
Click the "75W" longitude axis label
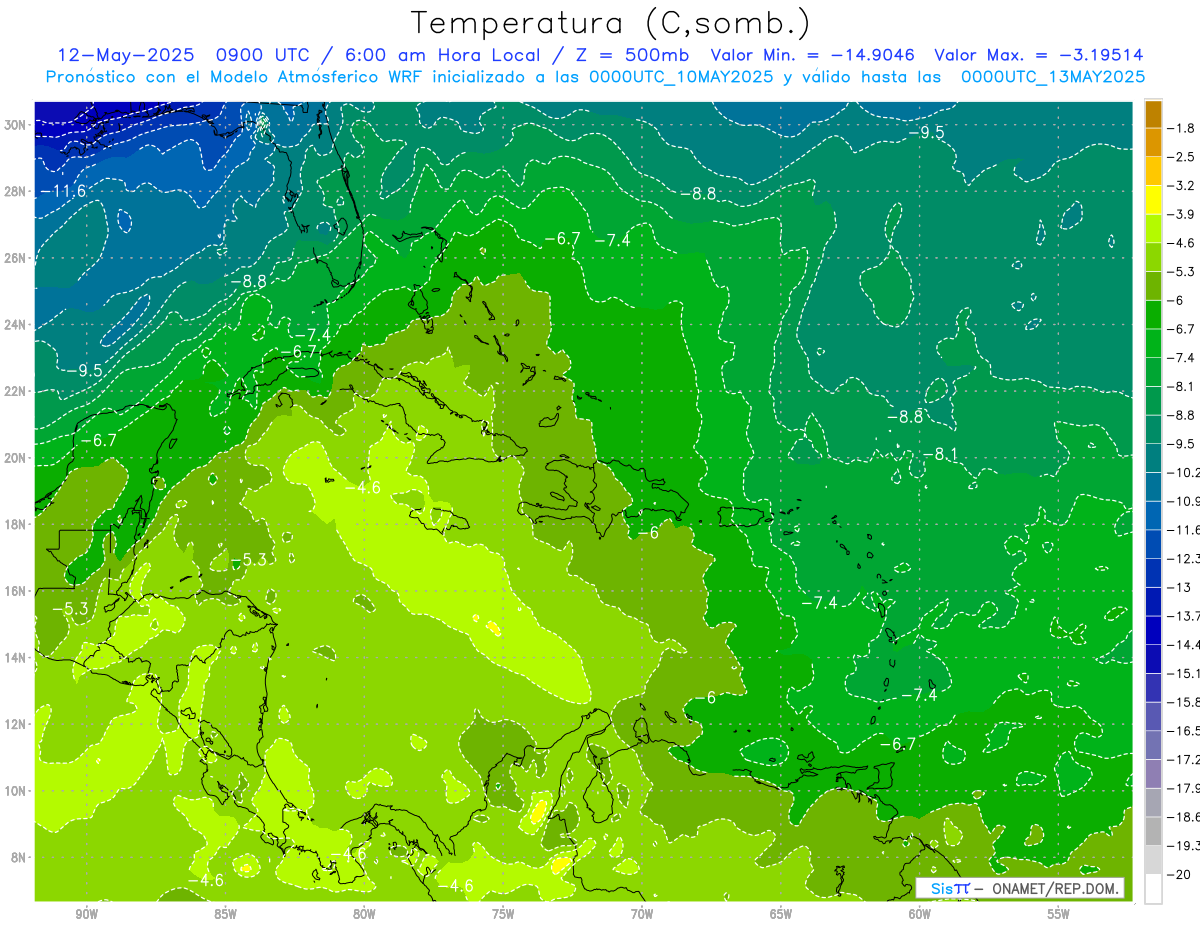[503, 914]
